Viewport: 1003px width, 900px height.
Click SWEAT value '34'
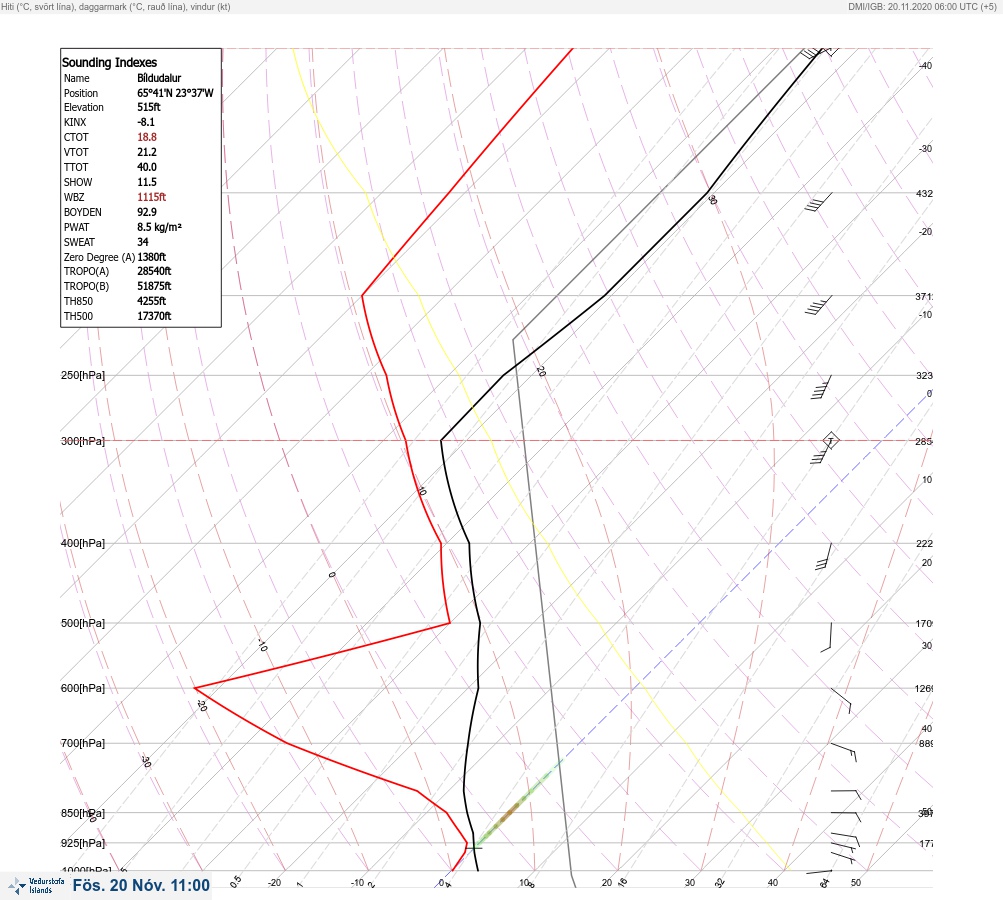click(143, 242)
